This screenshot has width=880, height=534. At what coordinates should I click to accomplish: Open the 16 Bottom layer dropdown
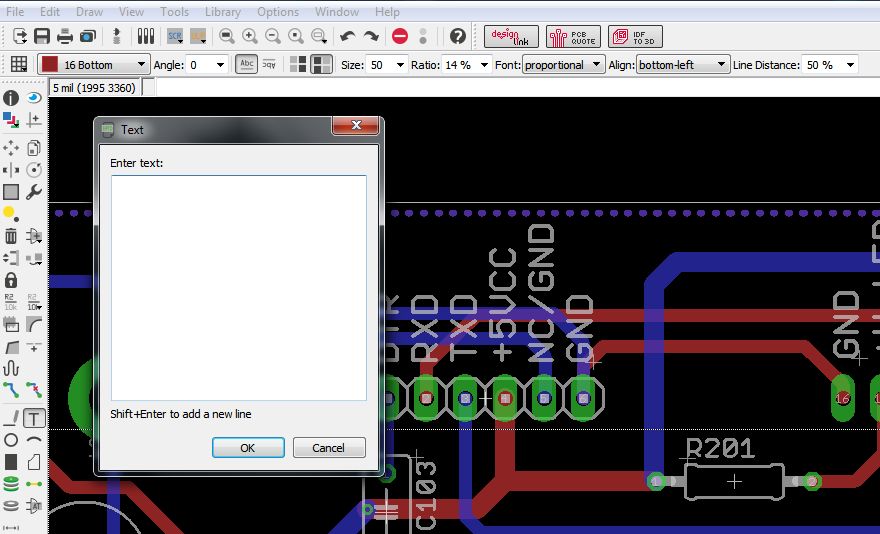click(93, 64)
